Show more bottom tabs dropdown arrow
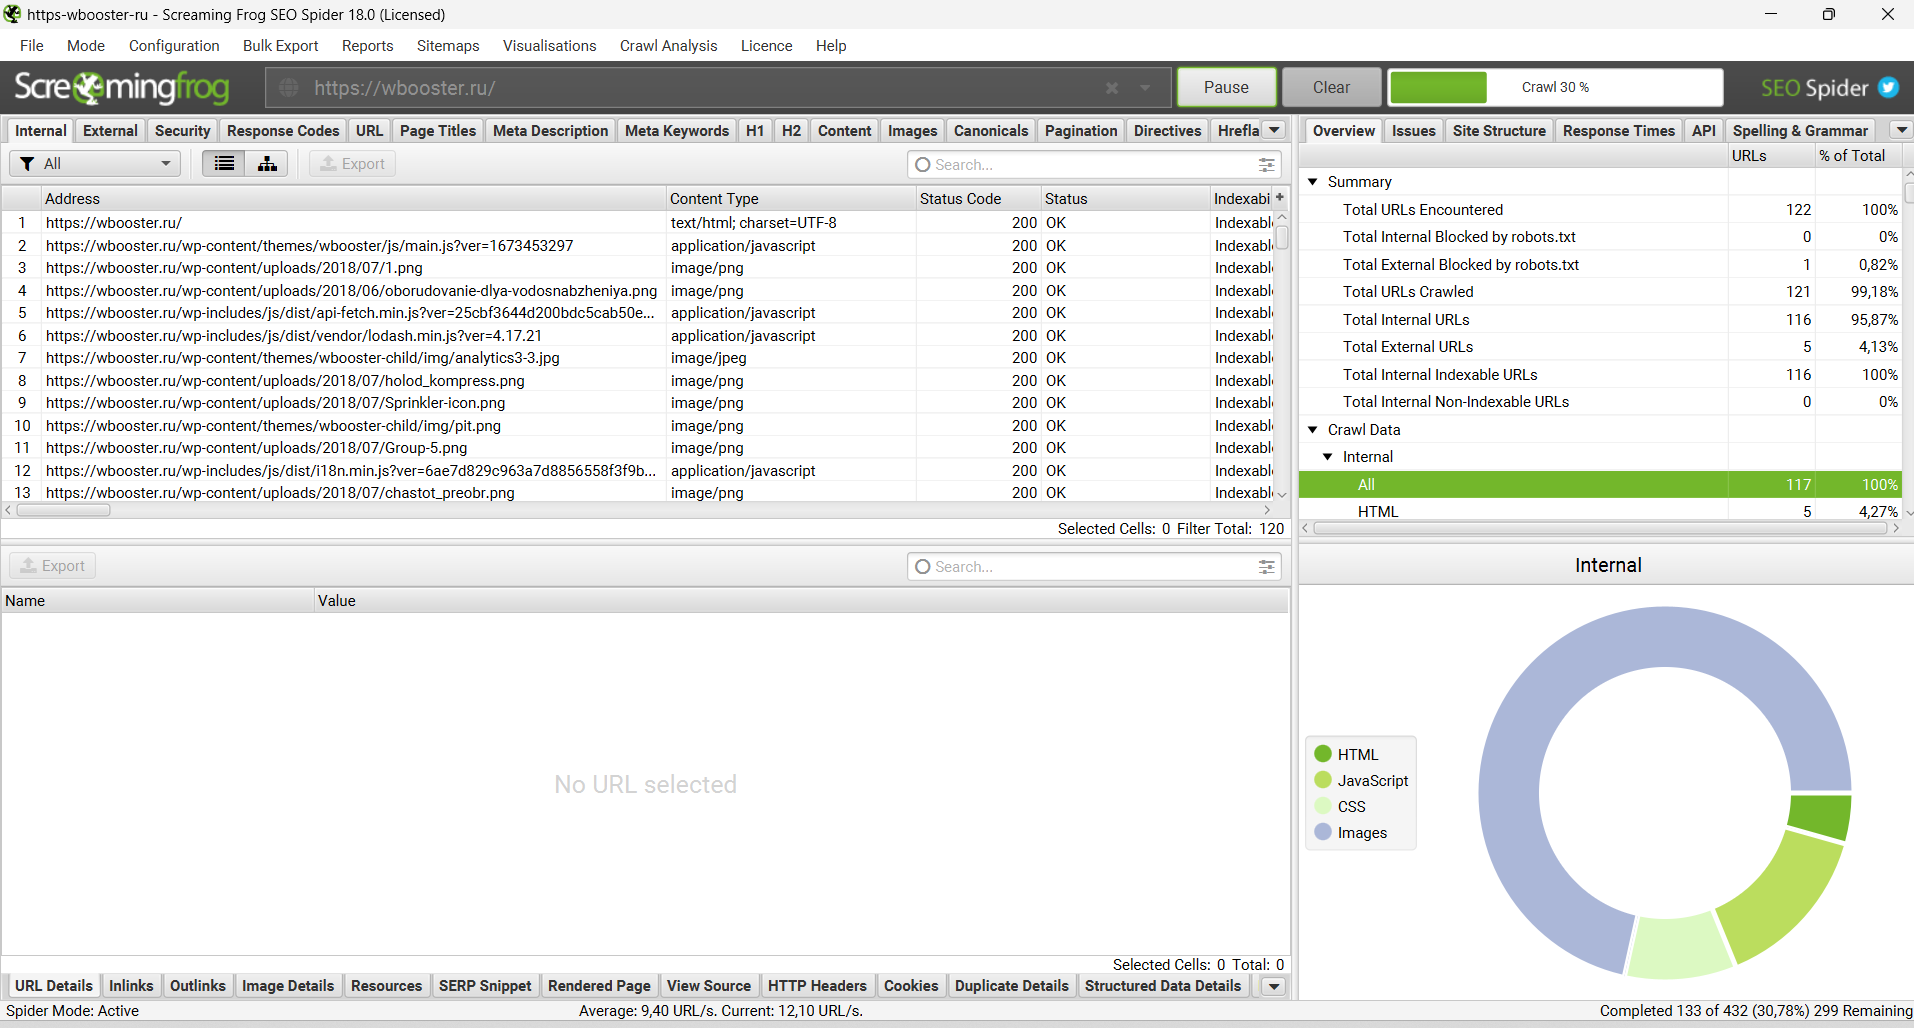 [x=1274, y=986]
